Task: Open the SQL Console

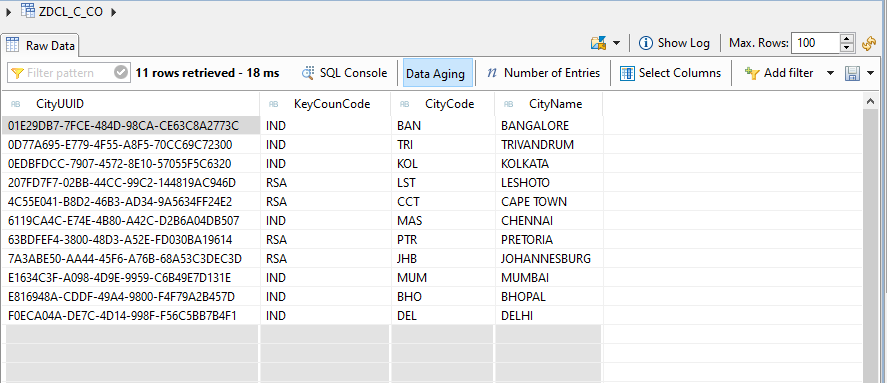Action: (x=345, y=73)
